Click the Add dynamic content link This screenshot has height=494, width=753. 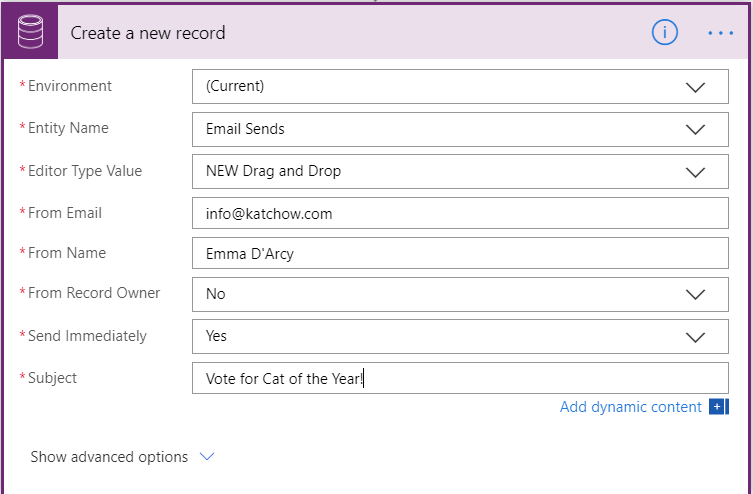pyautogui.click(x=630, y=406)
